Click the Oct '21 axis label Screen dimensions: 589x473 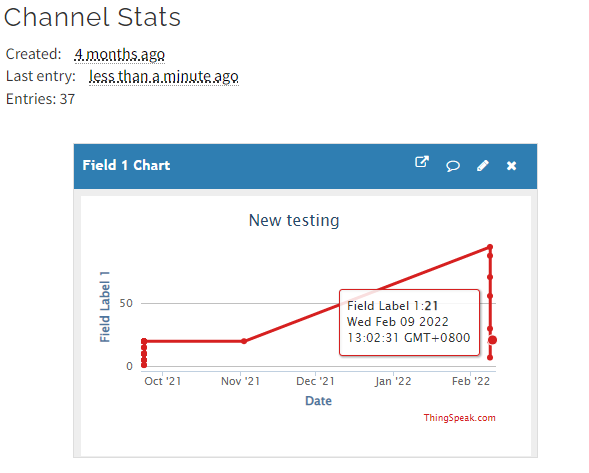[x=163, y=381]
